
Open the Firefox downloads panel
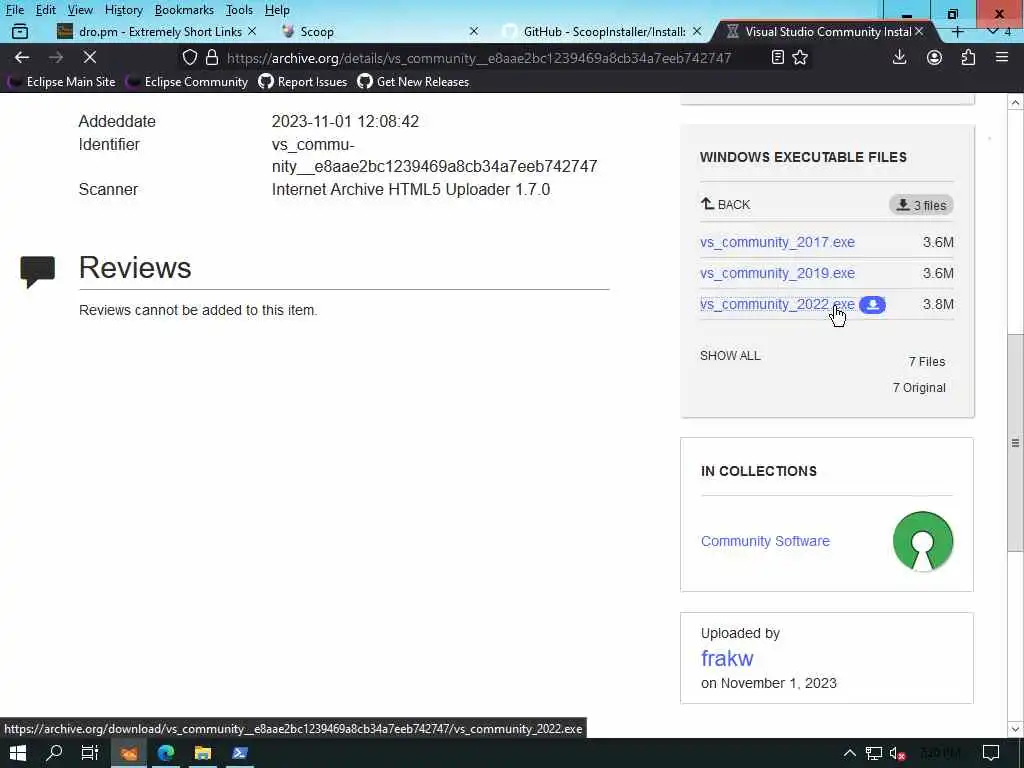[899, 57]
